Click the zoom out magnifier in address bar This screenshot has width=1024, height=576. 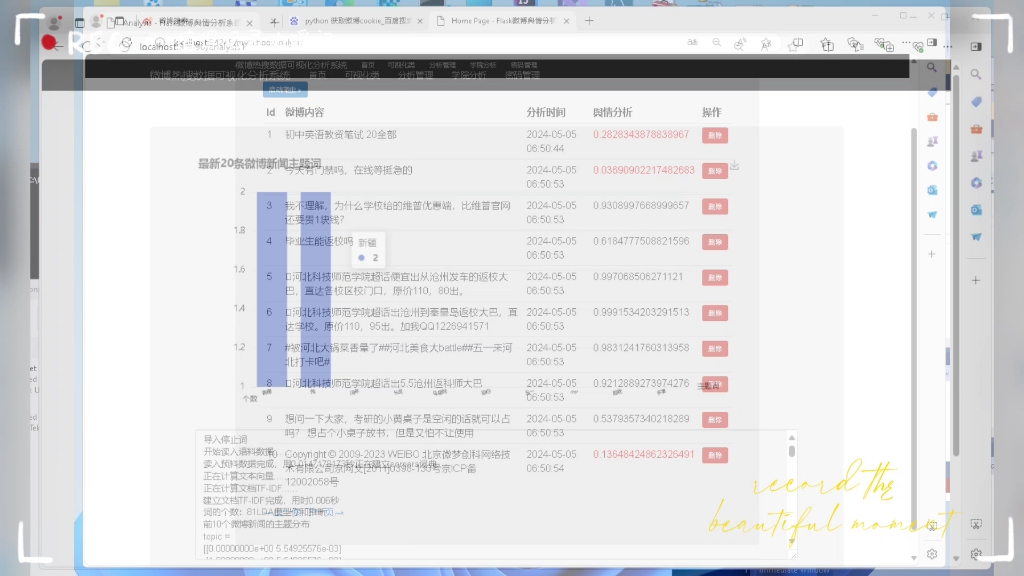pos(716,43)
